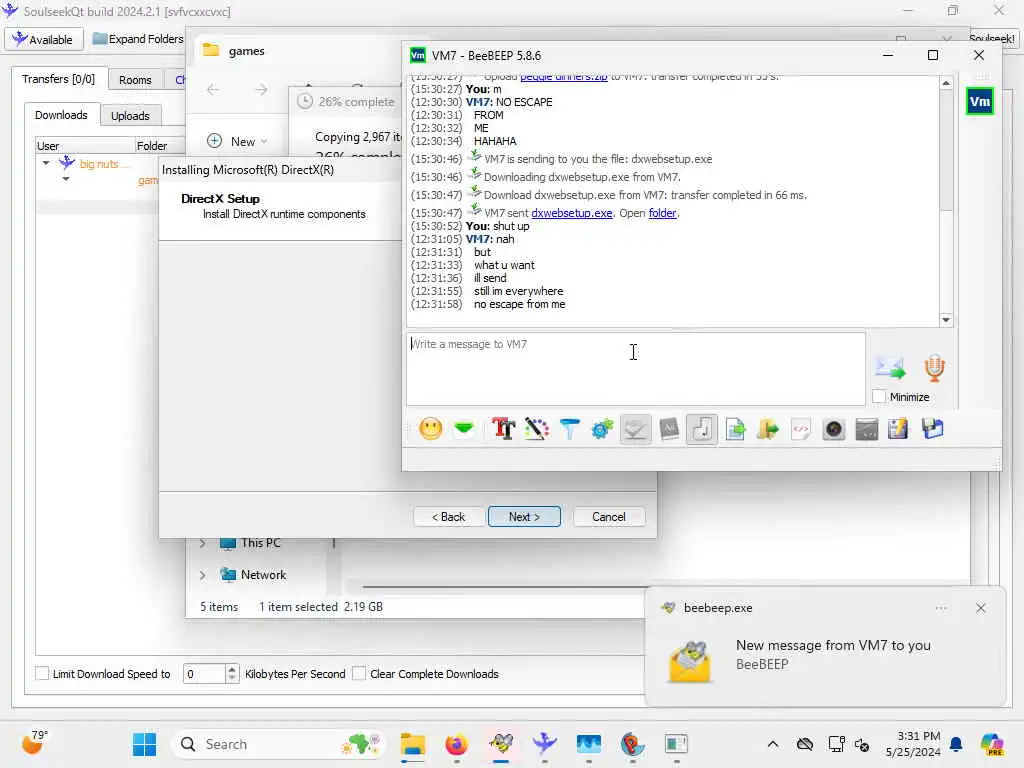
Task: Dismiss the beebeep.exe notification toast
Action: [x=980, y=608]
